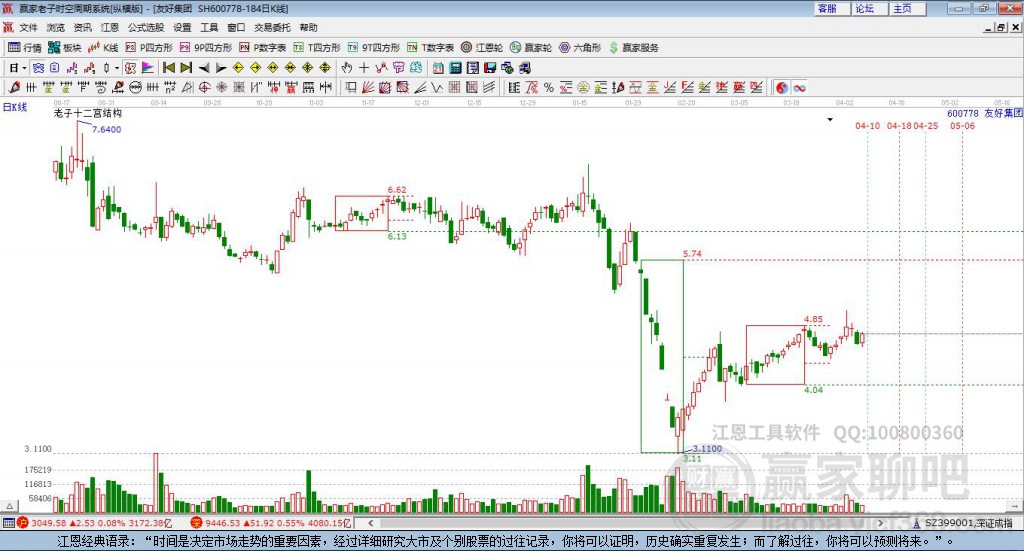Open the 浏览 menu
Screen dimensions: 1024x551
click(x=56, y=27)
